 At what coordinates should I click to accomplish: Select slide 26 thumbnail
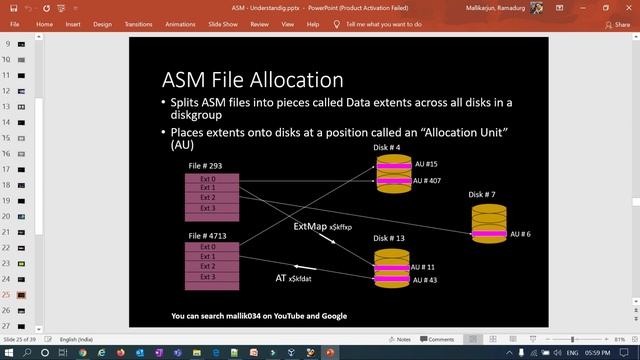[21, 311]
